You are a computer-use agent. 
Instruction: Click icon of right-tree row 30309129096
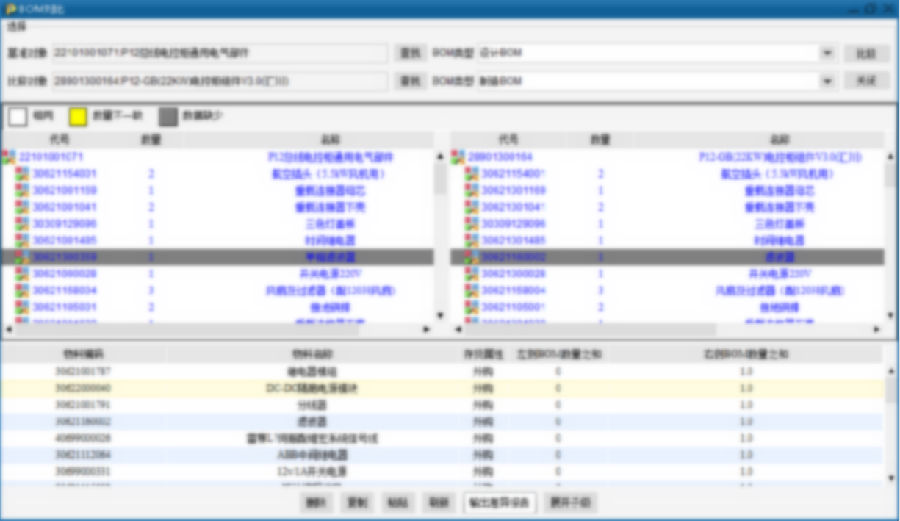coord(471,223)
